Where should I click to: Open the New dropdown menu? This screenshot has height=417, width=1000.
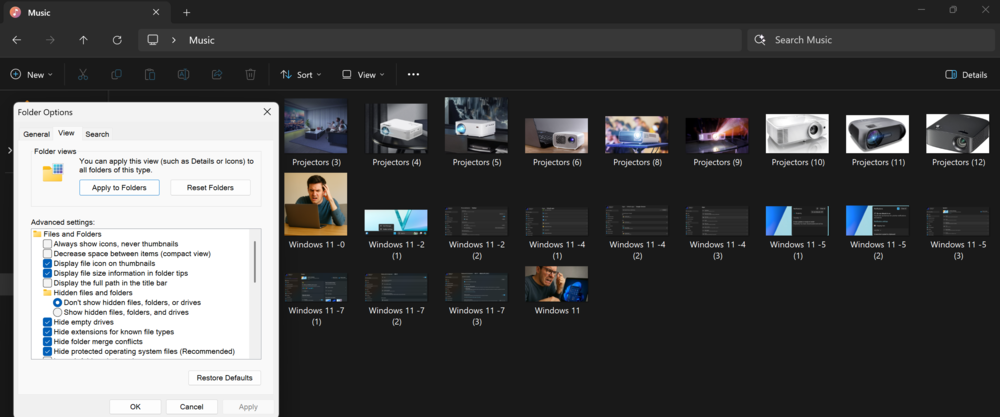[31, 75]
